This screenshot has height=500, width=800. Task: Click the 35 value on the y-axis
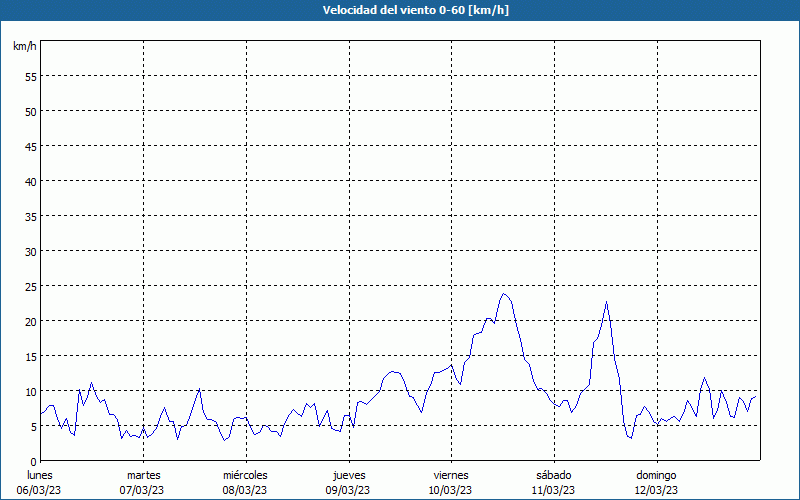click(31, 216)
